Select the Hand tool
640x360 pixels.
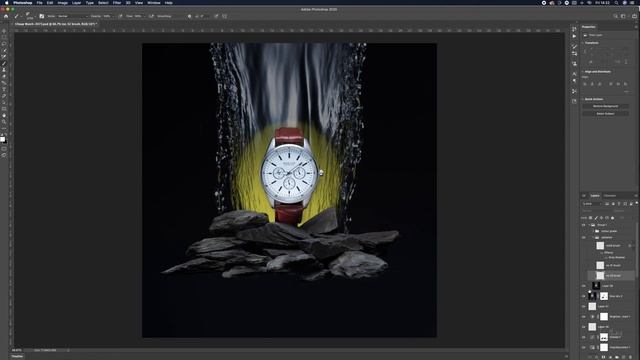(4, 116)
